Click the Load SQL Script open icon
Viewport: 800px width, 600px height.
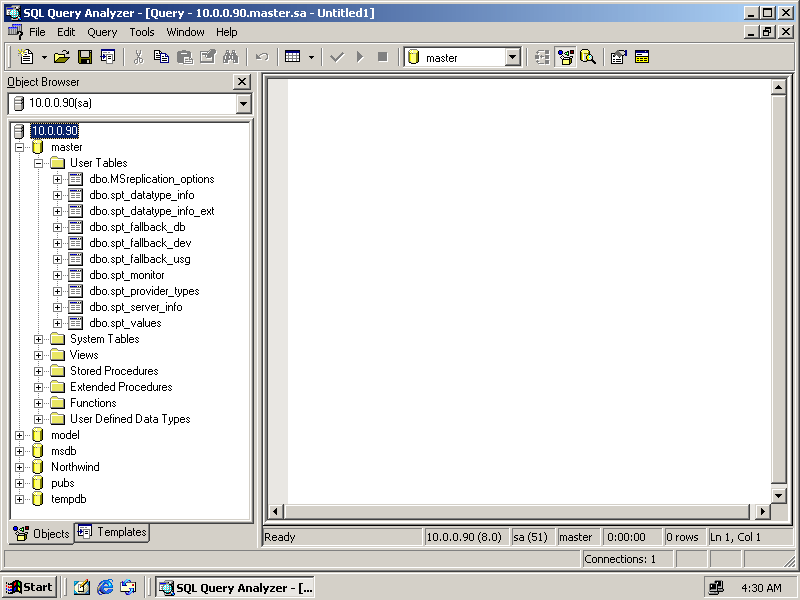62,57
